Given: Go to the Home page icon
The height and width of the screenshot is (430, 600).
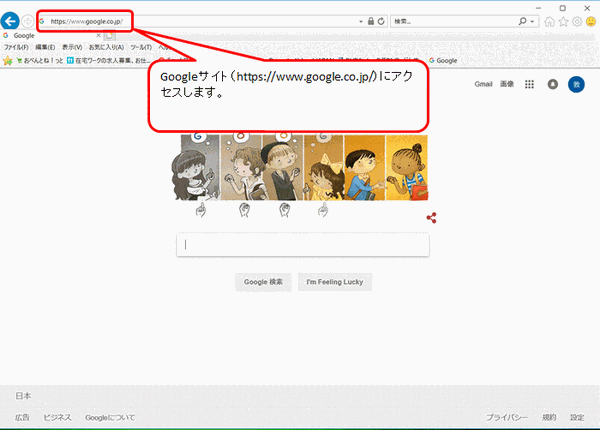Looking at the screenshot, I should coord(549,22).
